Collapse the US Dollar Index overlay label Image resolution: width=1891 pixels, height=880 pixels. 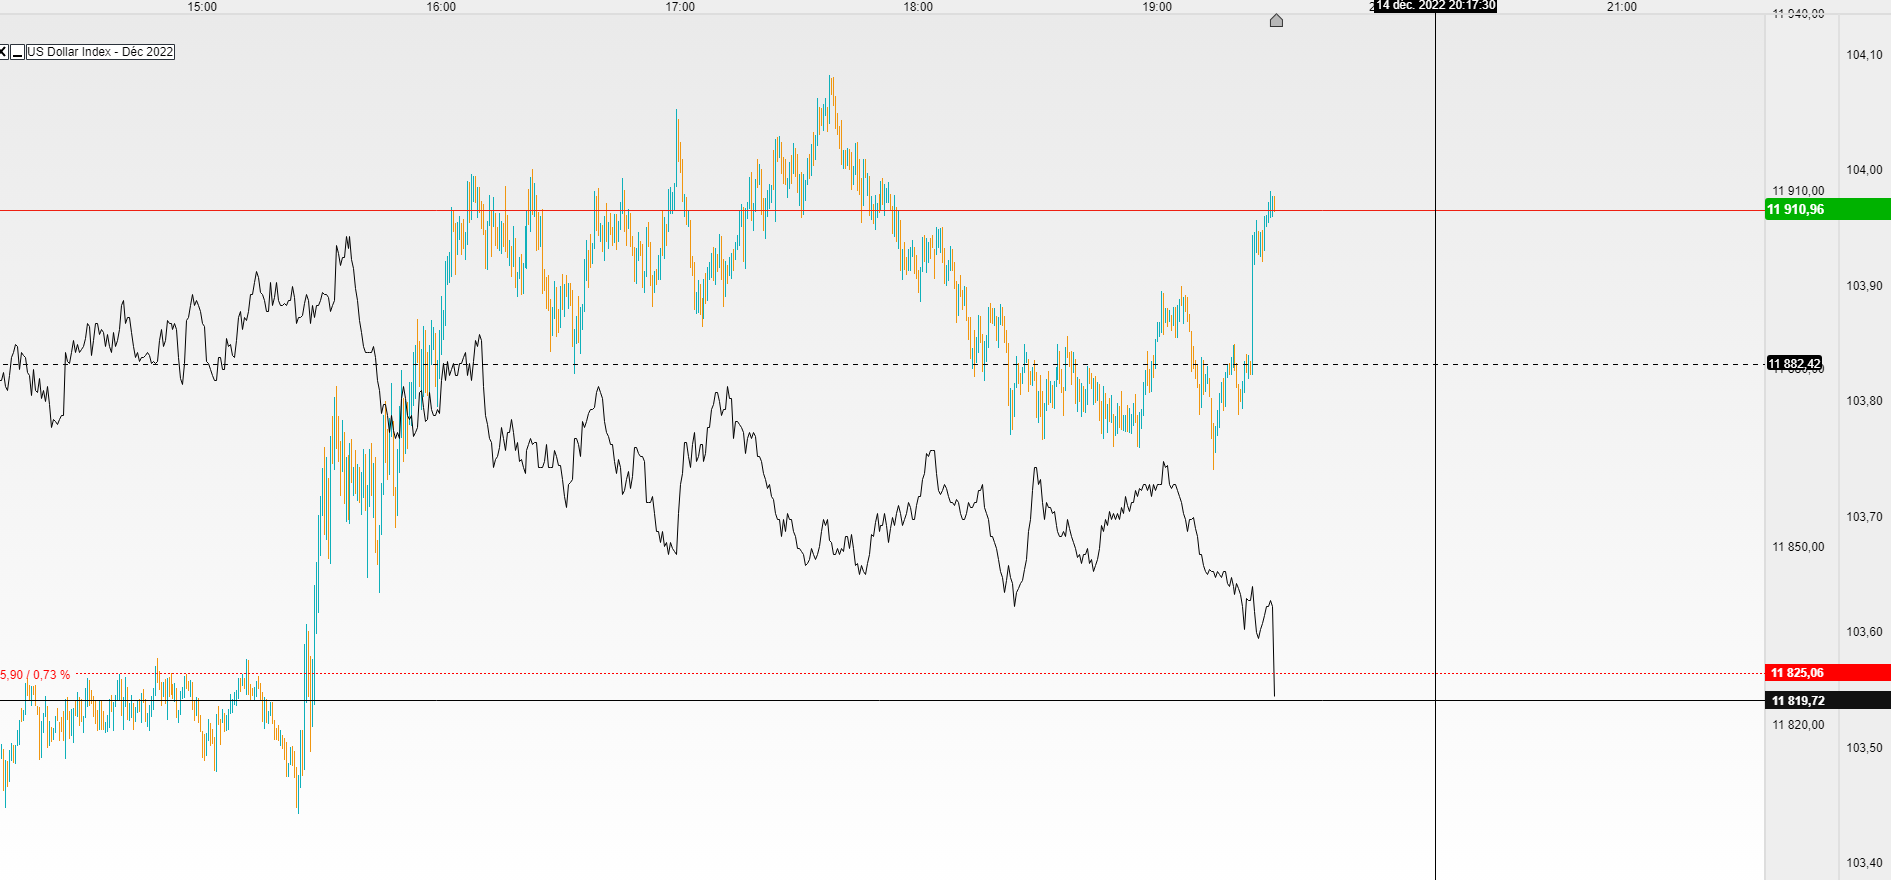pyautogui.click(x=18, y=52)
